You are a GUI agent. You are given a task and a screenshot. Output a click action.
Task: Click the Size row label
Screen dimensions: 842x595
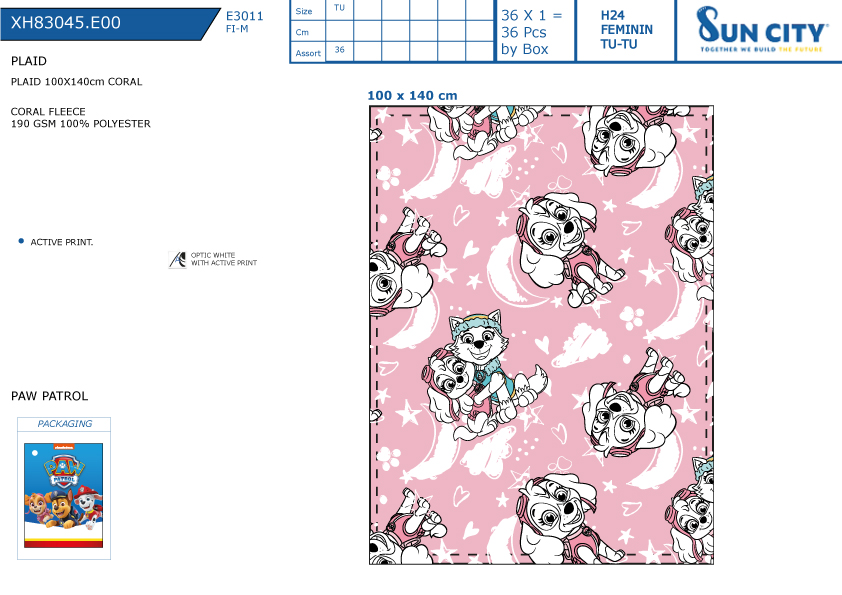304,11
